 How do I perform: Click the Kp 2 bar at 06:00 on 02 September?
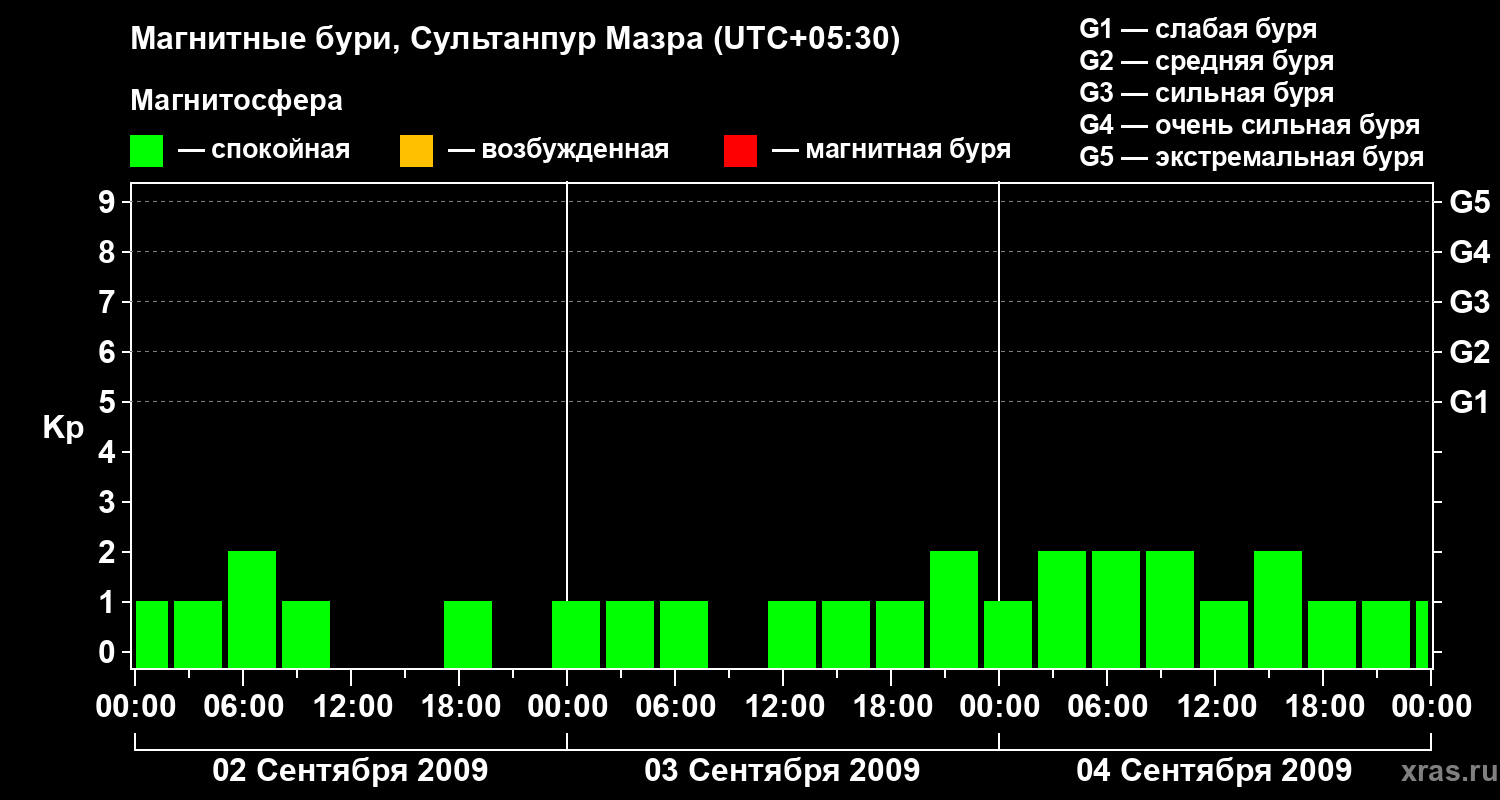point(252,609)
